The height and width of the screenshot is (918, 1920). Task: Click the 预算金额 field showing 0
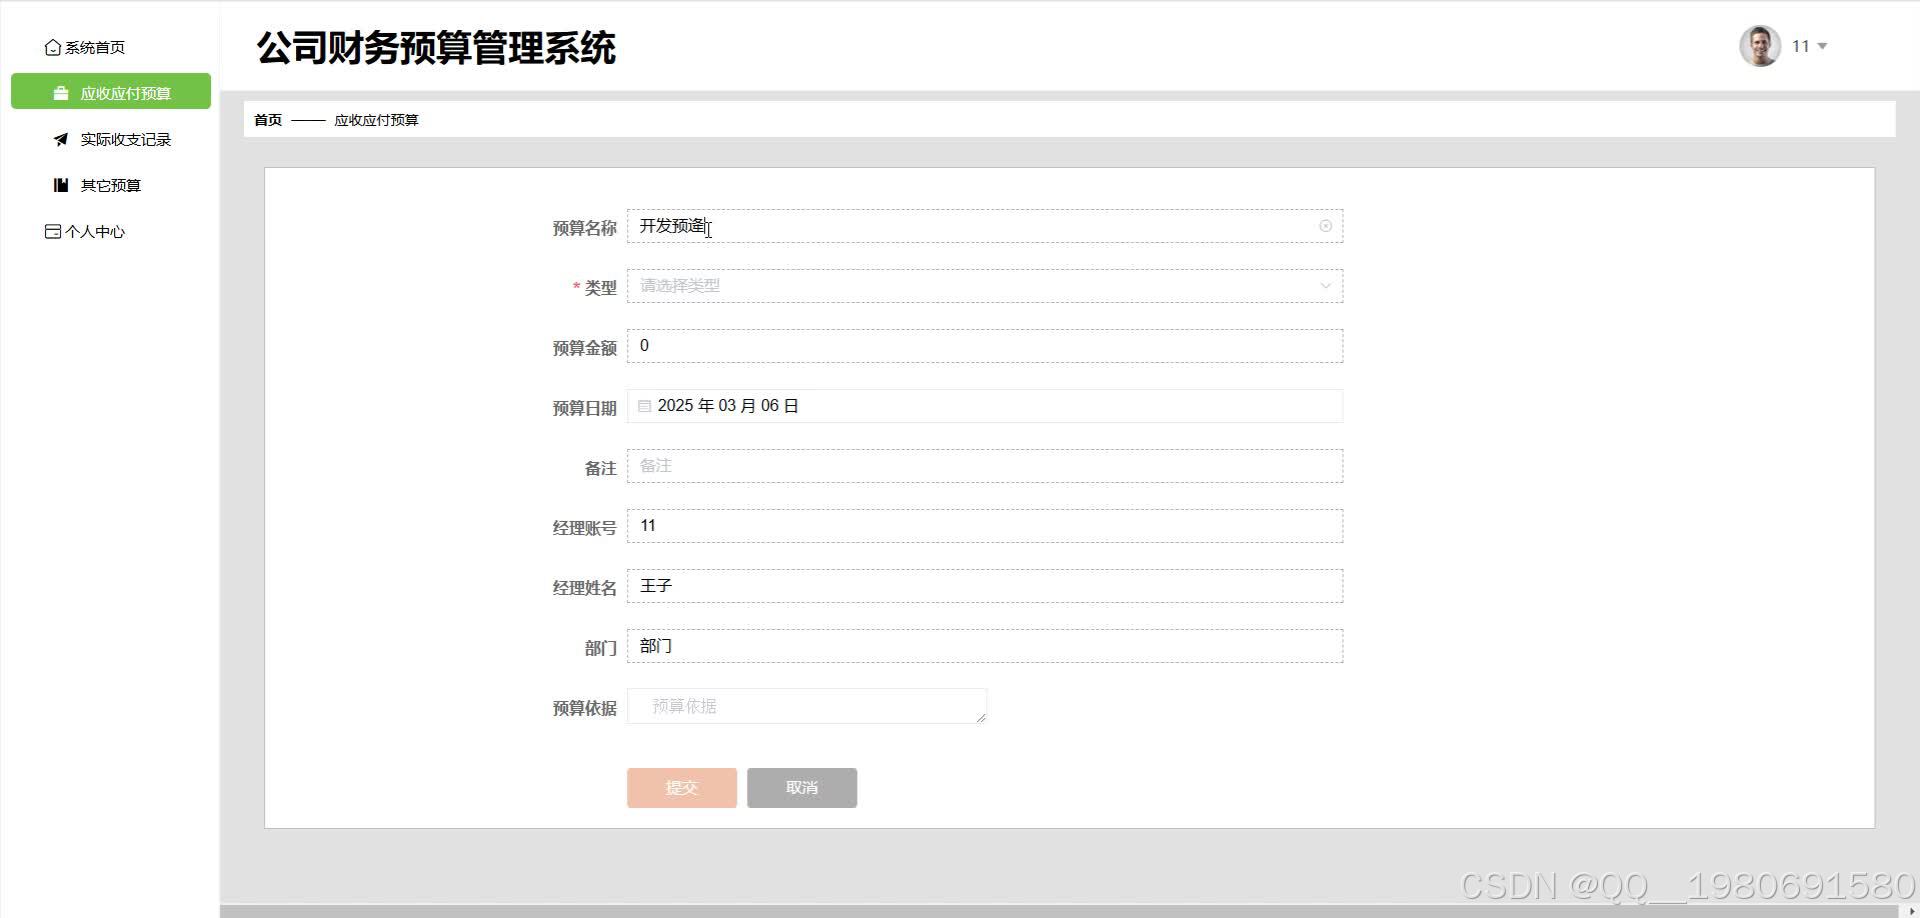pos(984,345)
